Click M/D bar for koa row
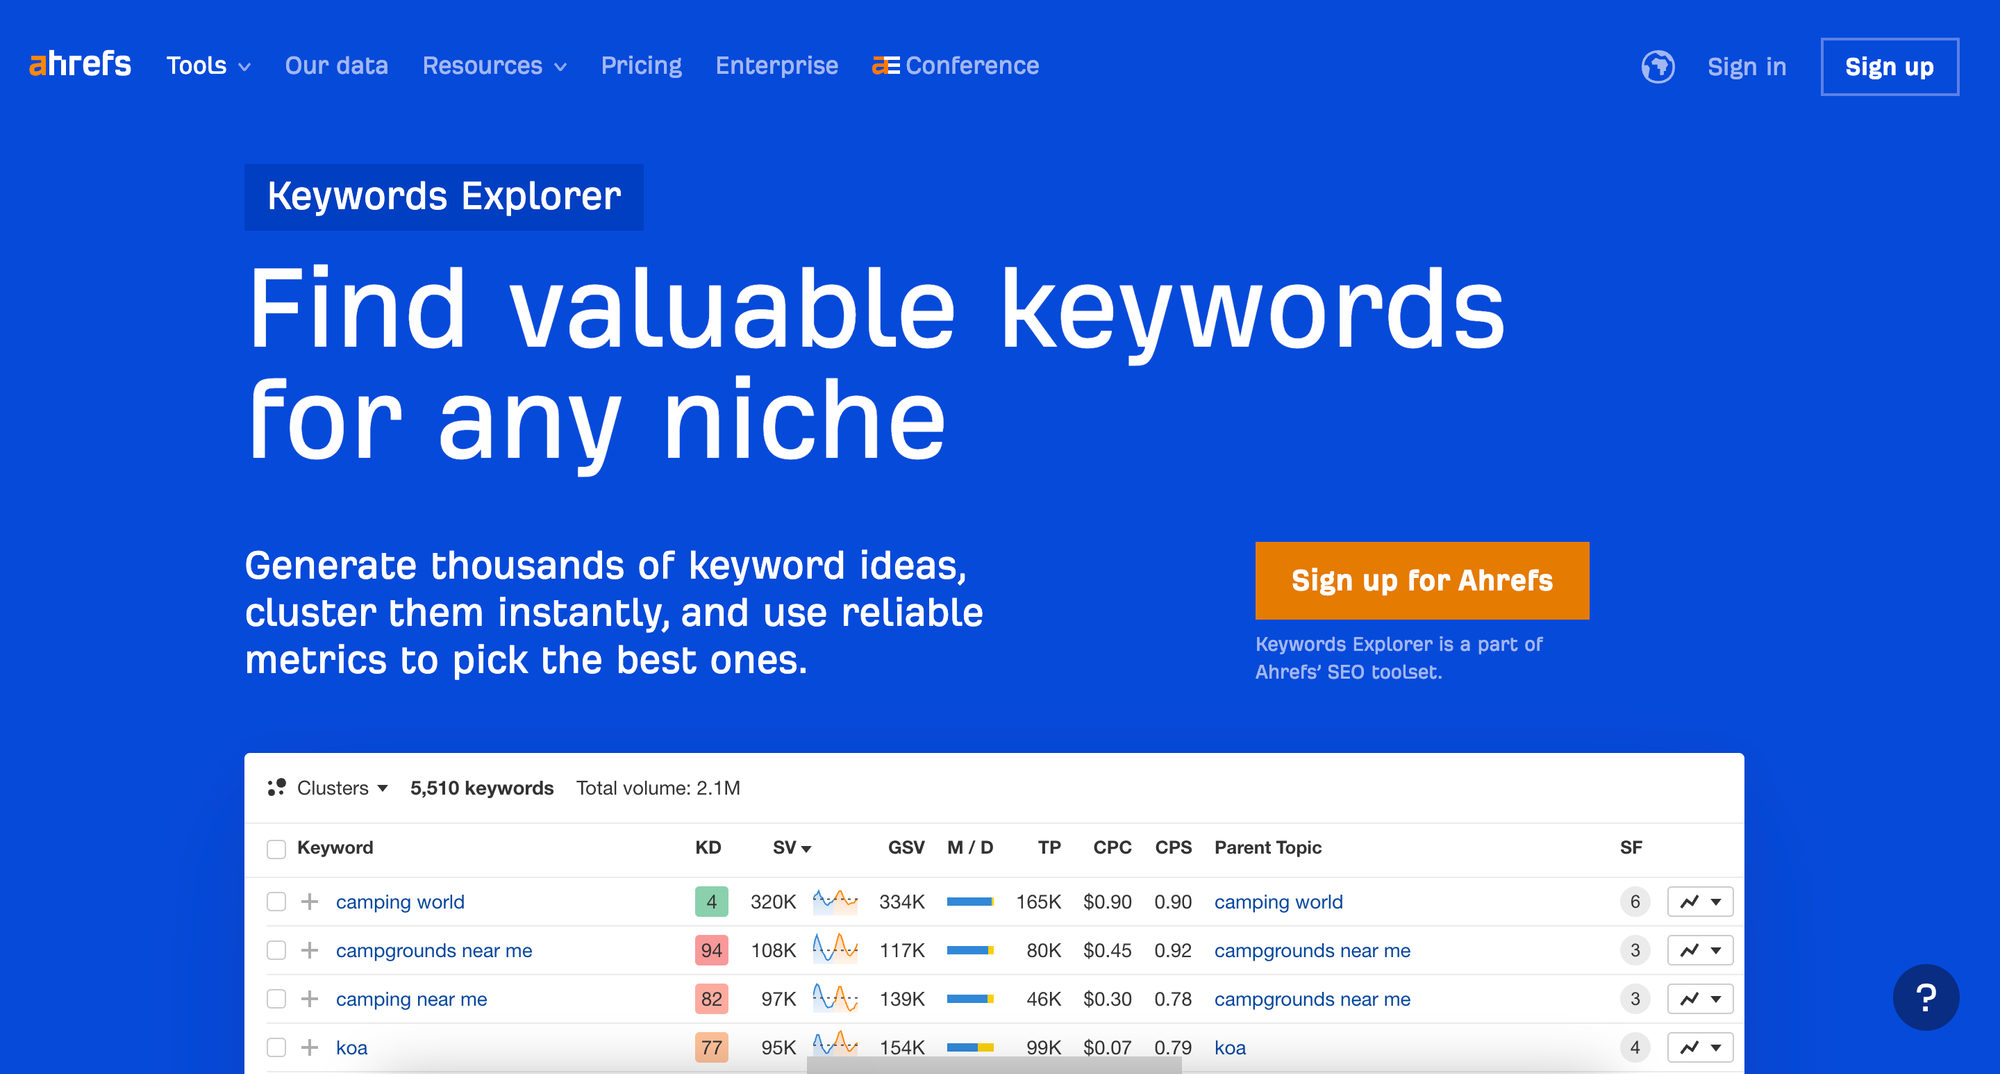 [x=970, y=1047]
